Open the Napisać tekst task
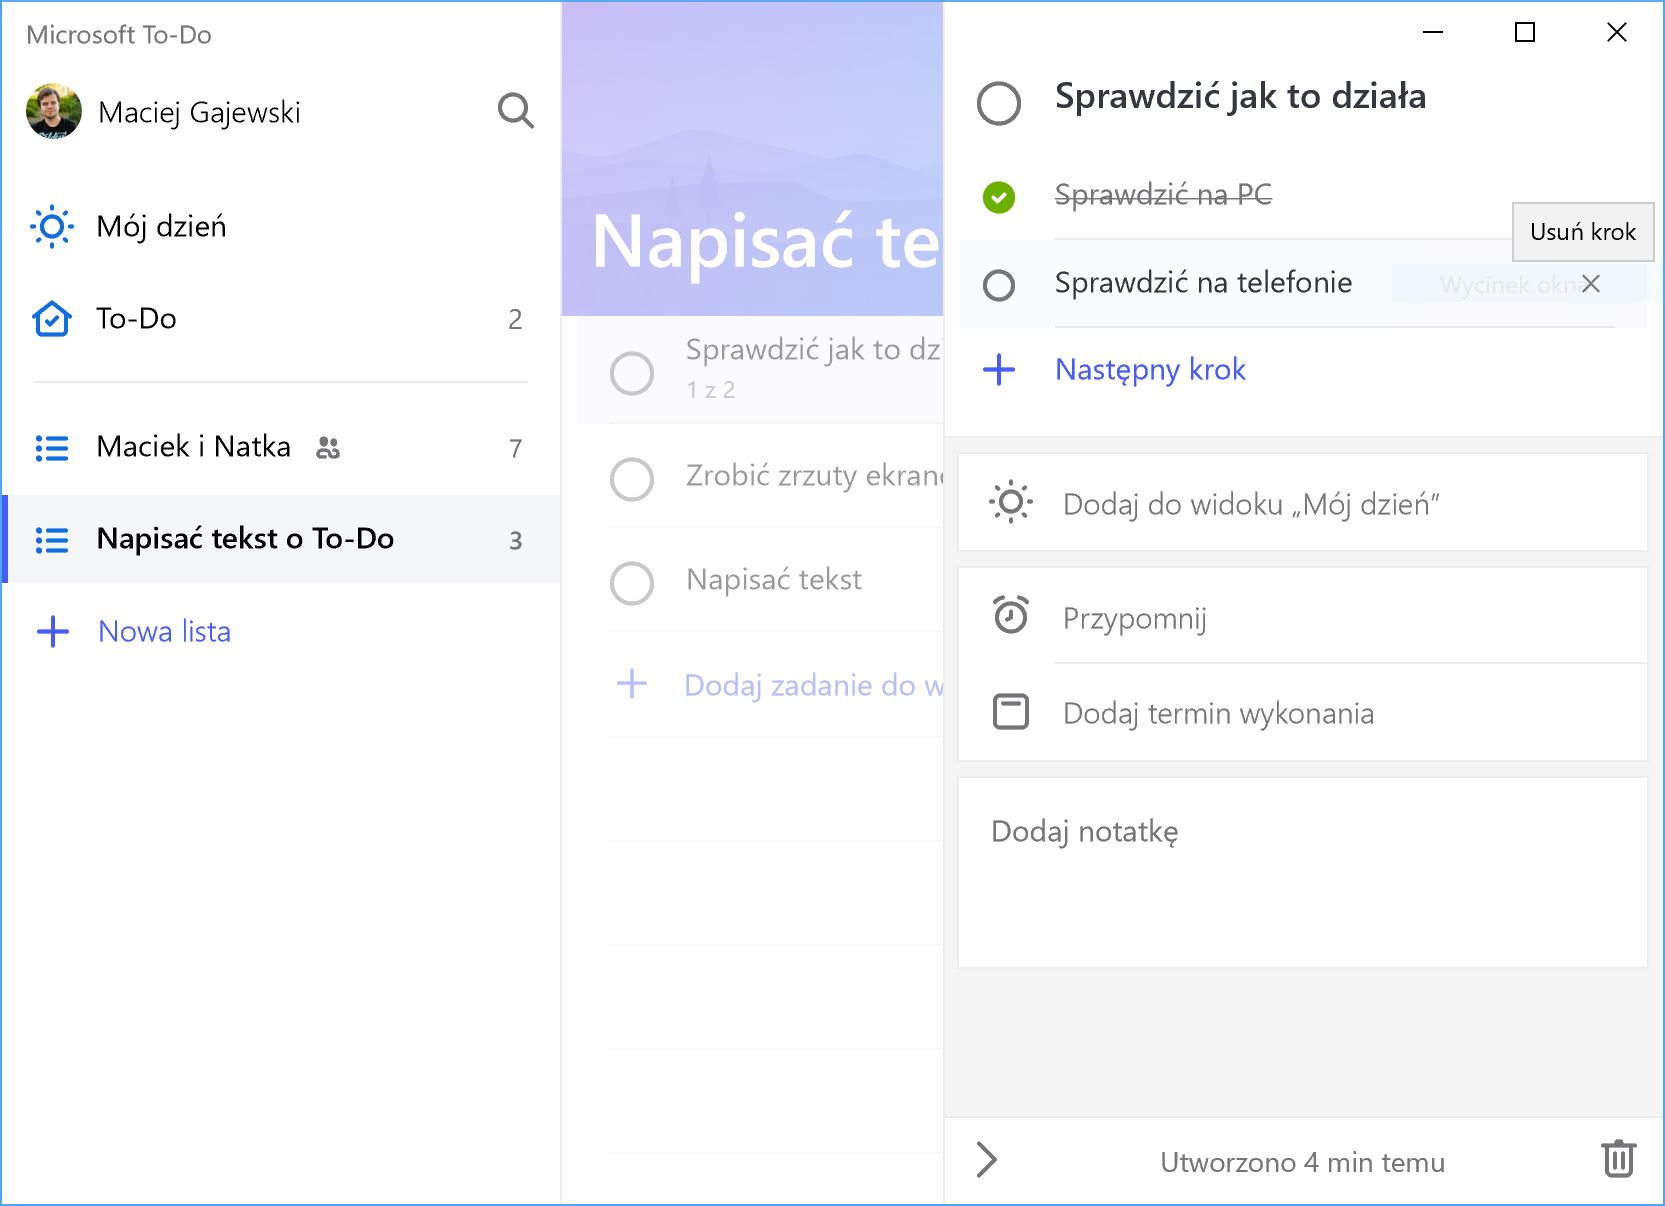 click(x=774, y=580)
